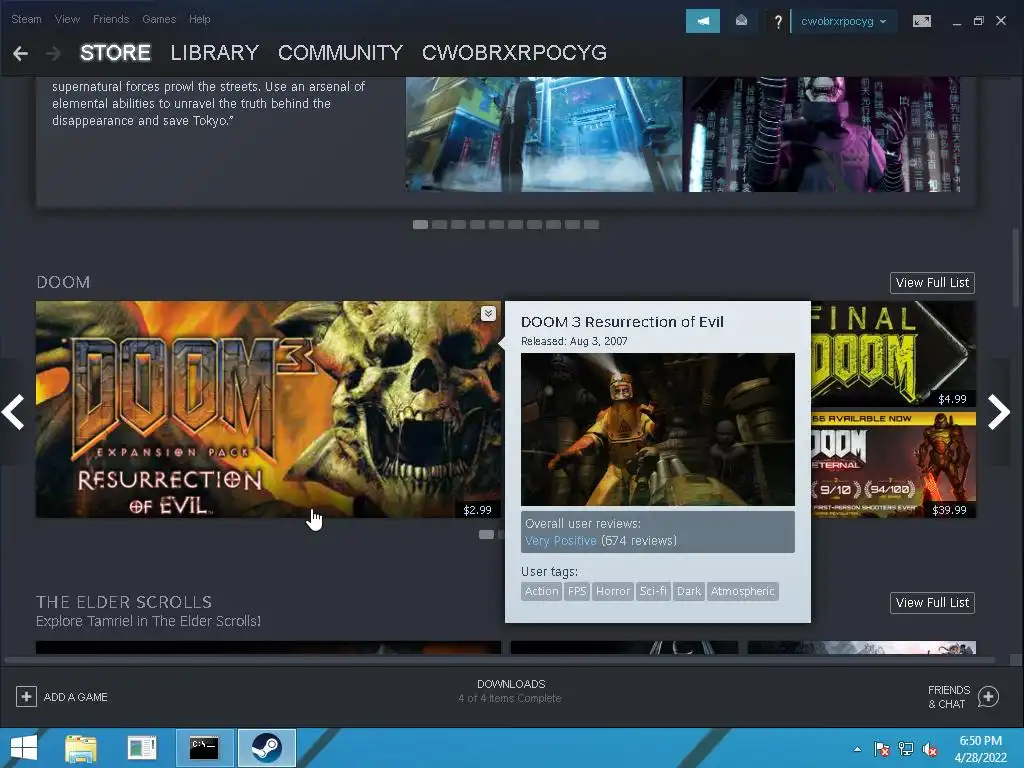The image size is (1024, 768).
Task: Click the Very Positive reviews link
Action: (560, 541)
